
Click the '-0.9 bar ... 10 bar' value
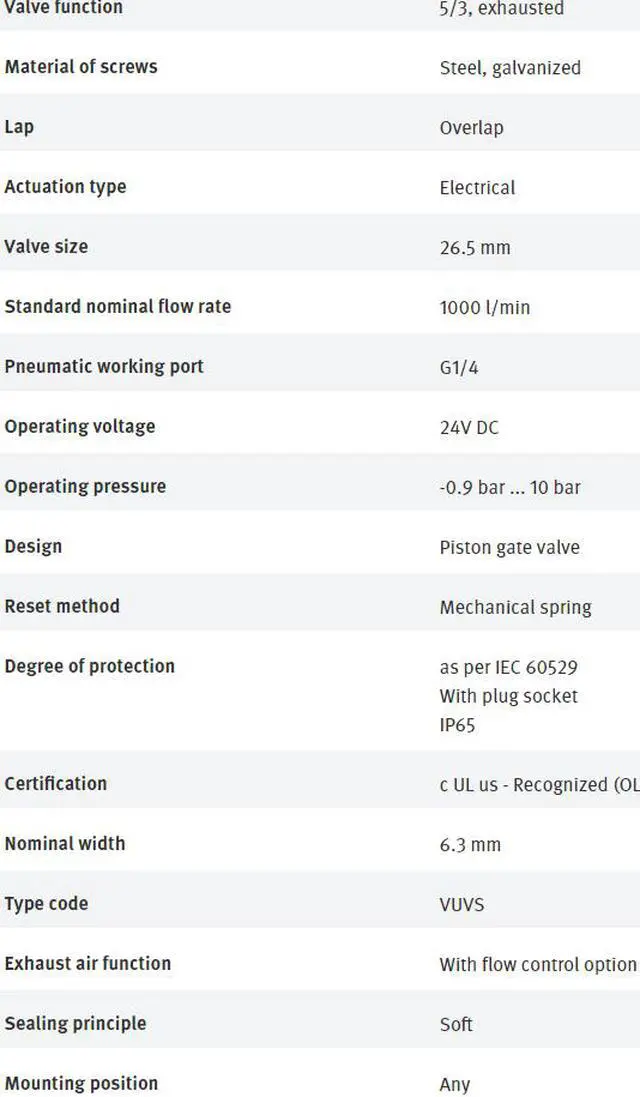tap(510, 488)
